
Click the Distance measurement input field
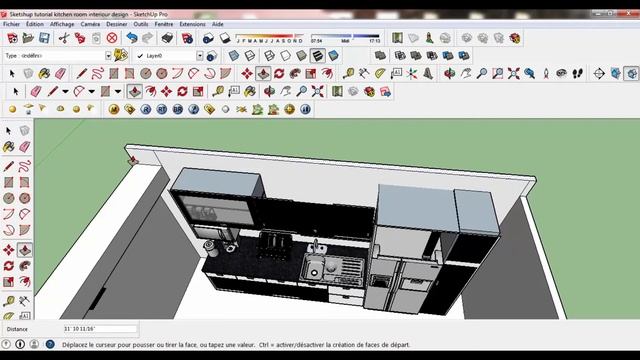pyautogui.click(x=100, y=329)
